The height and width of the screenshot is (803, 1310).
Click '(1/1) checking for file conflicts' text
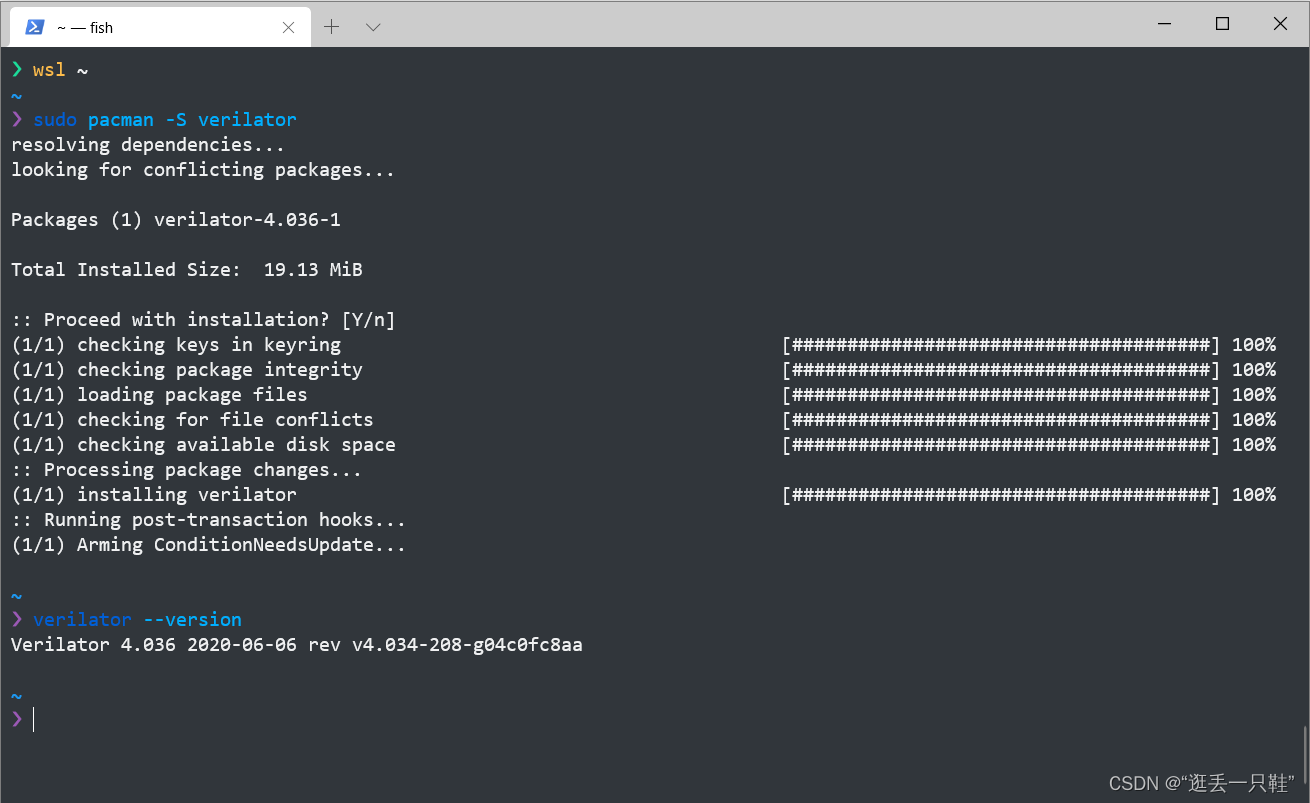[x=192, y=420]
